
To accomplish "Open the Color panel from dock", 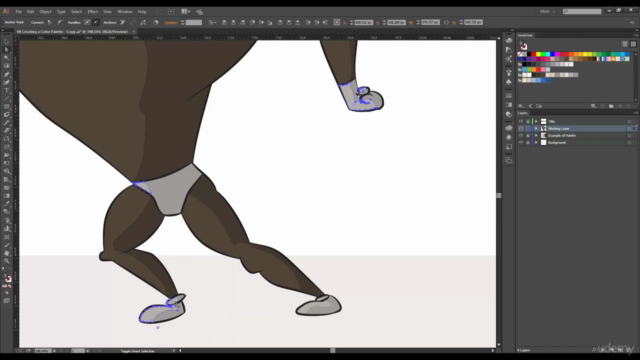I will pos(509,40).
